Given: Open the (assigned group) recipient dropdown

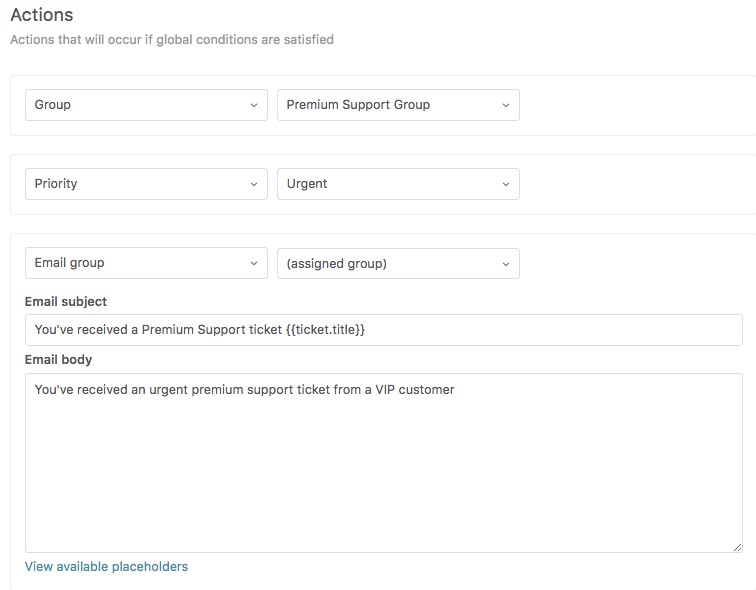Looking at the screenshot, I should 397,263.
